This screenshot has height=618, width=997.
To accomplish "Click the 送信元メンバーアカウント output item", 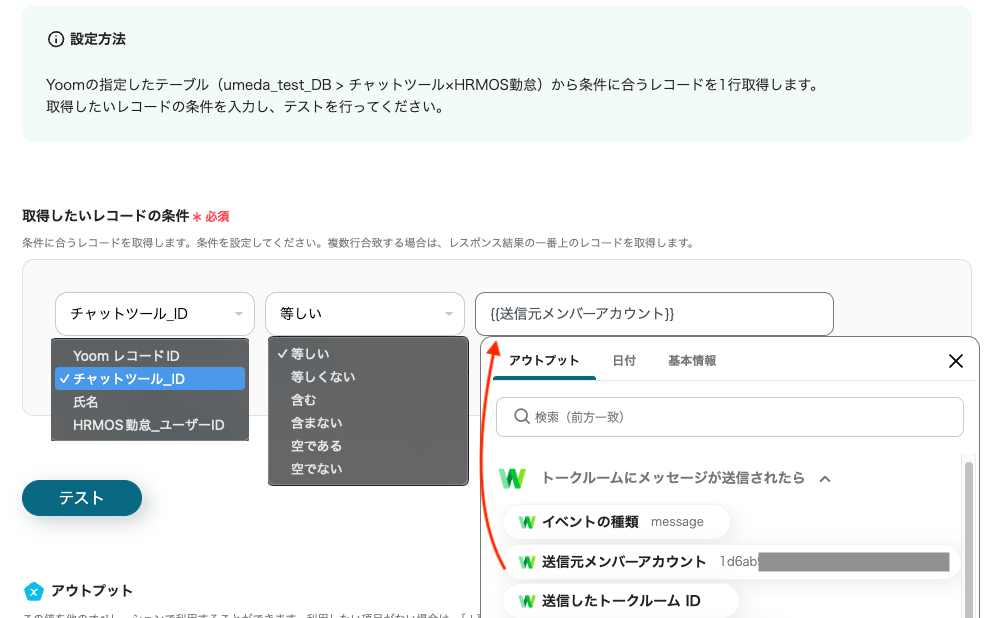I will point(624,562).
